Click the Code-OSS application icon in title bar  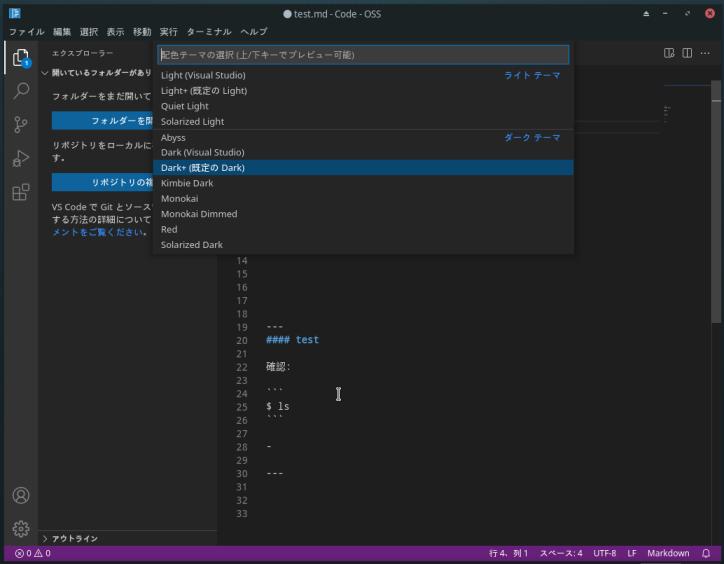[15, 13]
